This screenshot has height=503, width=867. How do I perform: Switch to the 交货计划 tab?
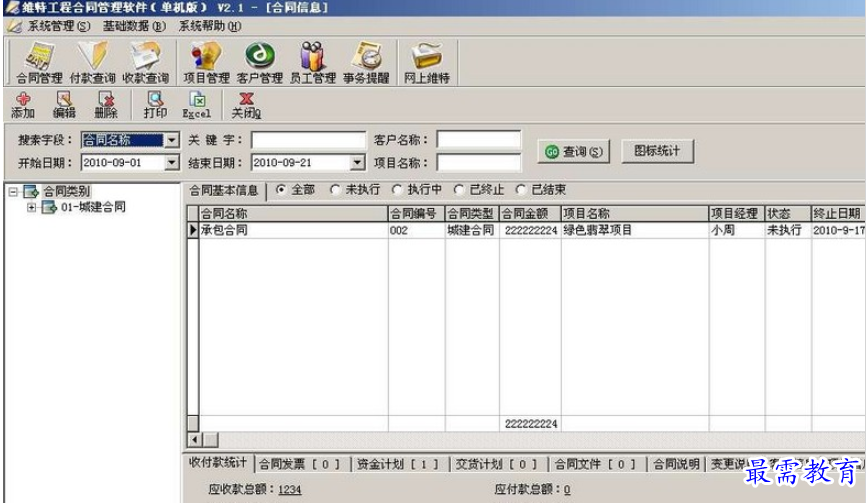[497, 464]
